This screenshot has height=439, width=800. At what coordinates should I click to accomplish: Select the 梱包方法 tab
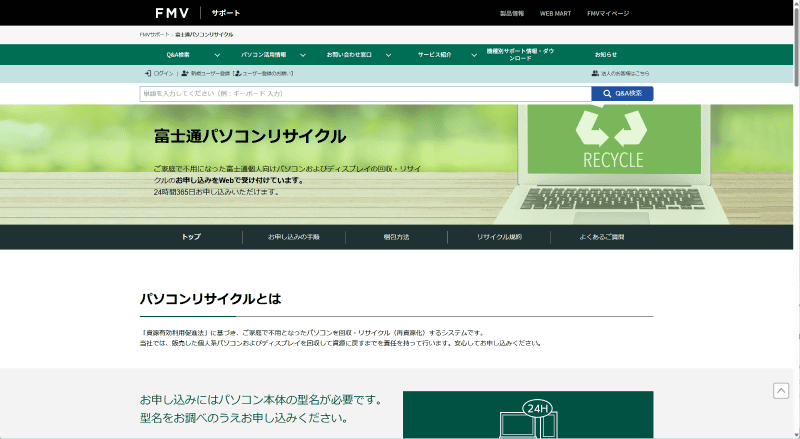(x=396, y=237)
